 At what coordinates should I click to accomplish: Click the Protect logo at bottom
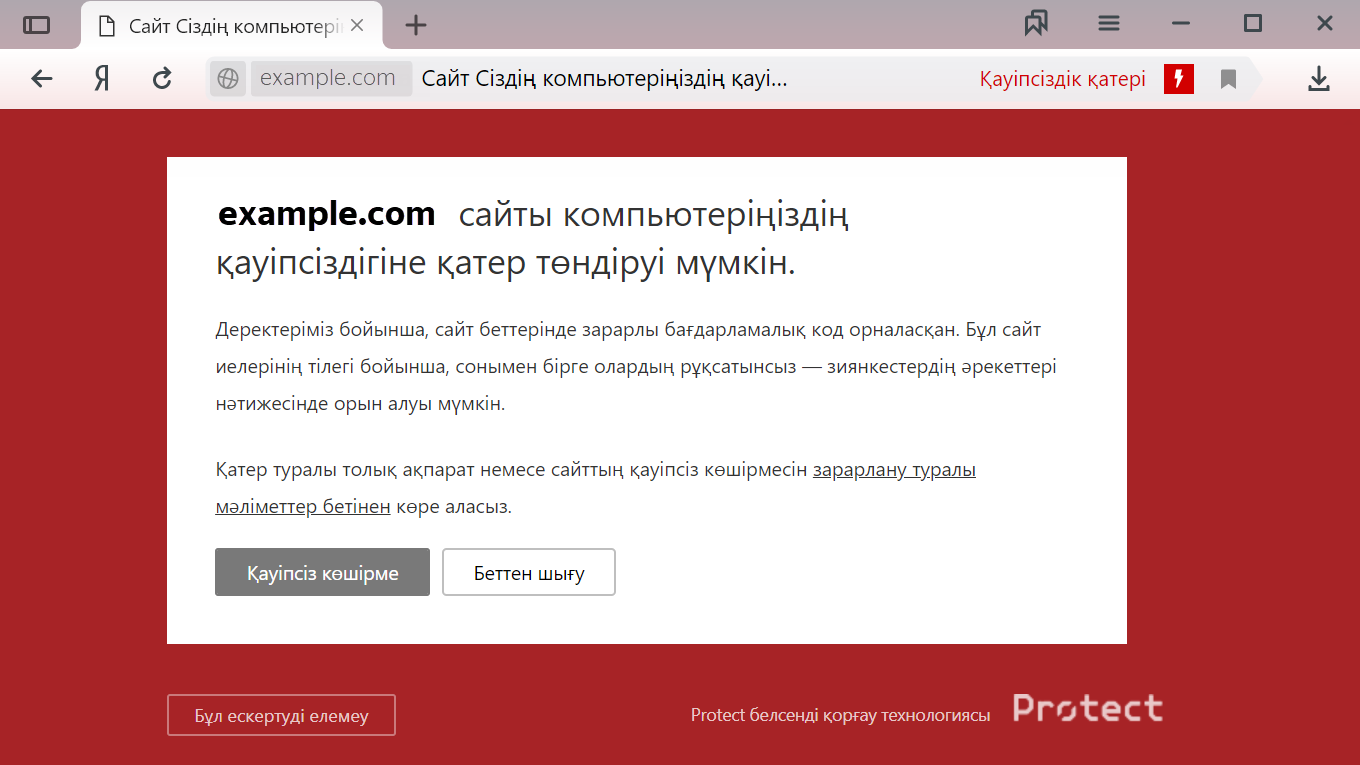1087,708
